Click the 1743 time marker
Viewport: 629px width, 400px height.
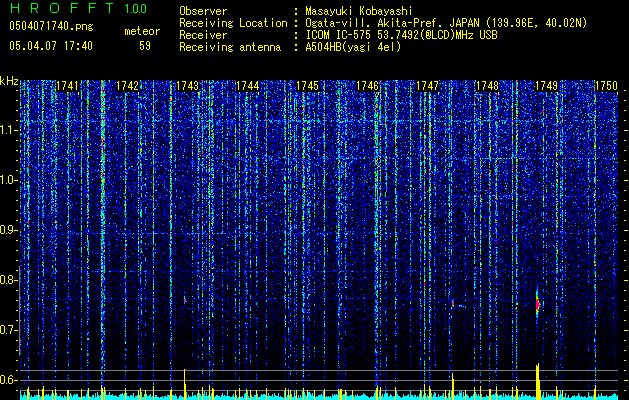pyautogui.click(x=187, y=86)
